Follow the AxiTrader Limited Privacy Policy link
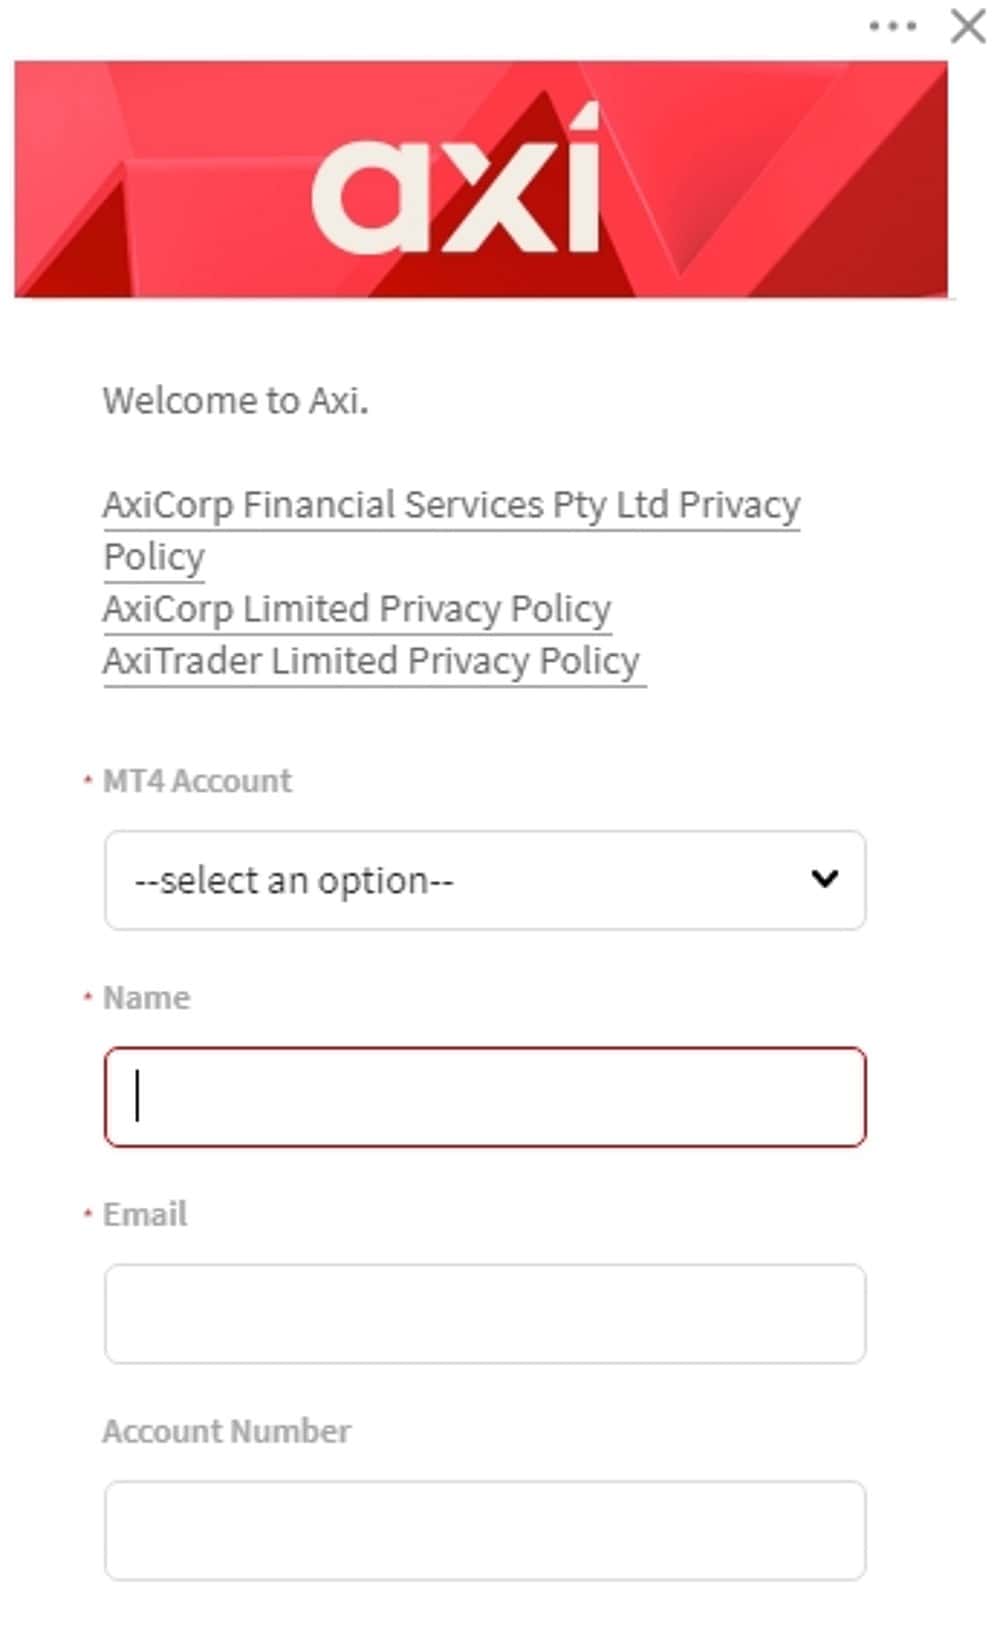1000x1645 pixels. (x=372, y=661)
